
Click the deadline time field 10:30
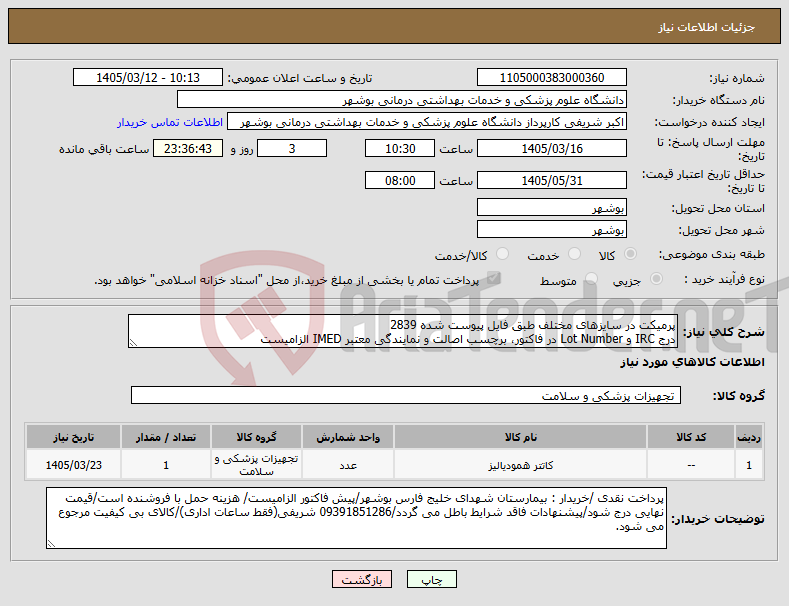click(x=400, y=148)
